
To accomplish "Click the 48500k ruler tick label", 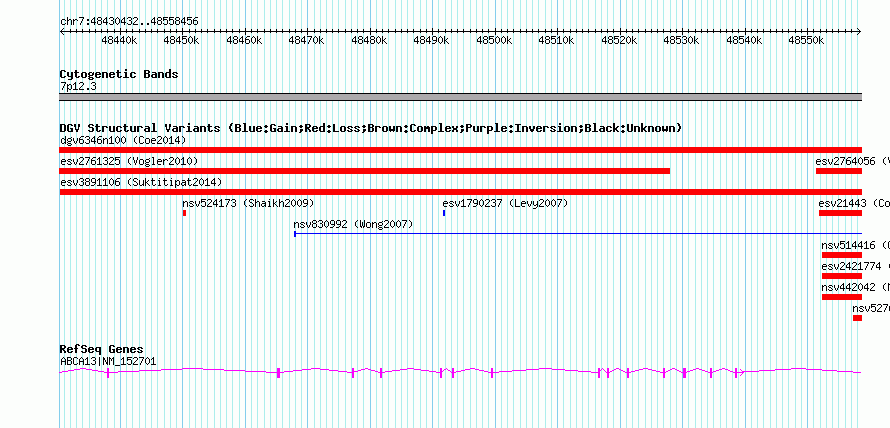I will tap(494, 41).
